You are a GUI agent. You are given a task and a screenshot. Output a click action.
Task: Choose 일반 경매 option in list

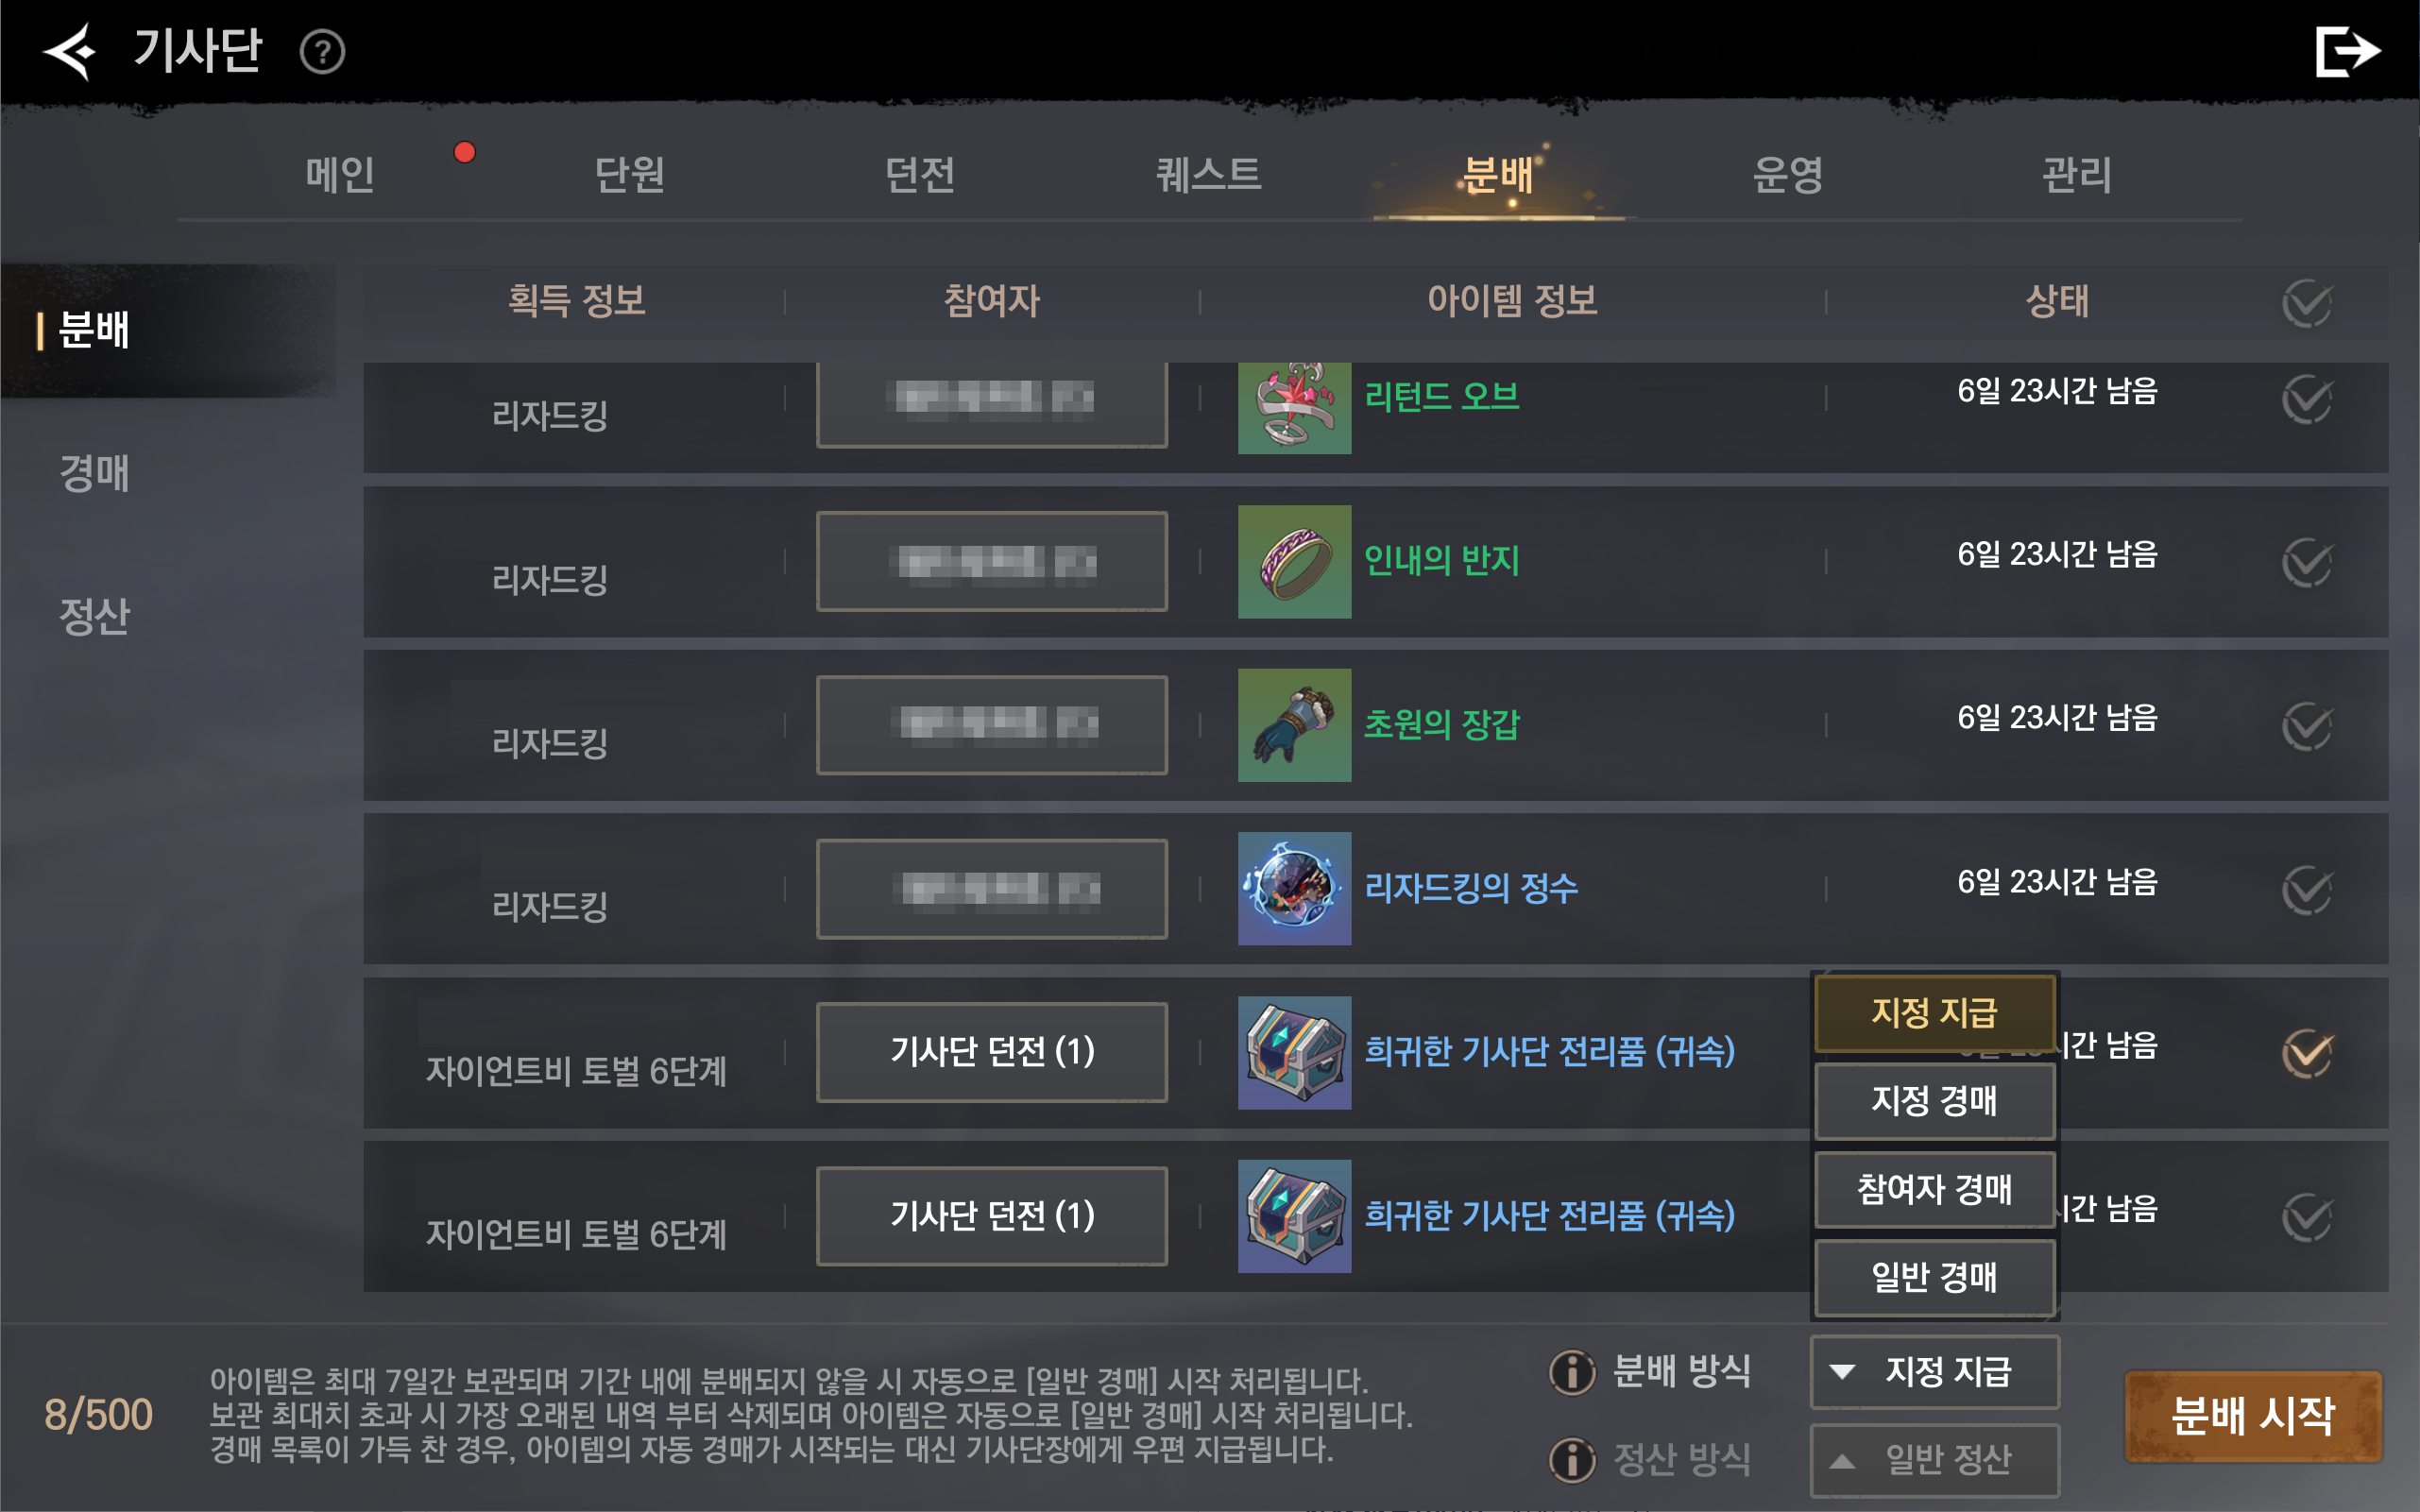click(1934, 1277)
